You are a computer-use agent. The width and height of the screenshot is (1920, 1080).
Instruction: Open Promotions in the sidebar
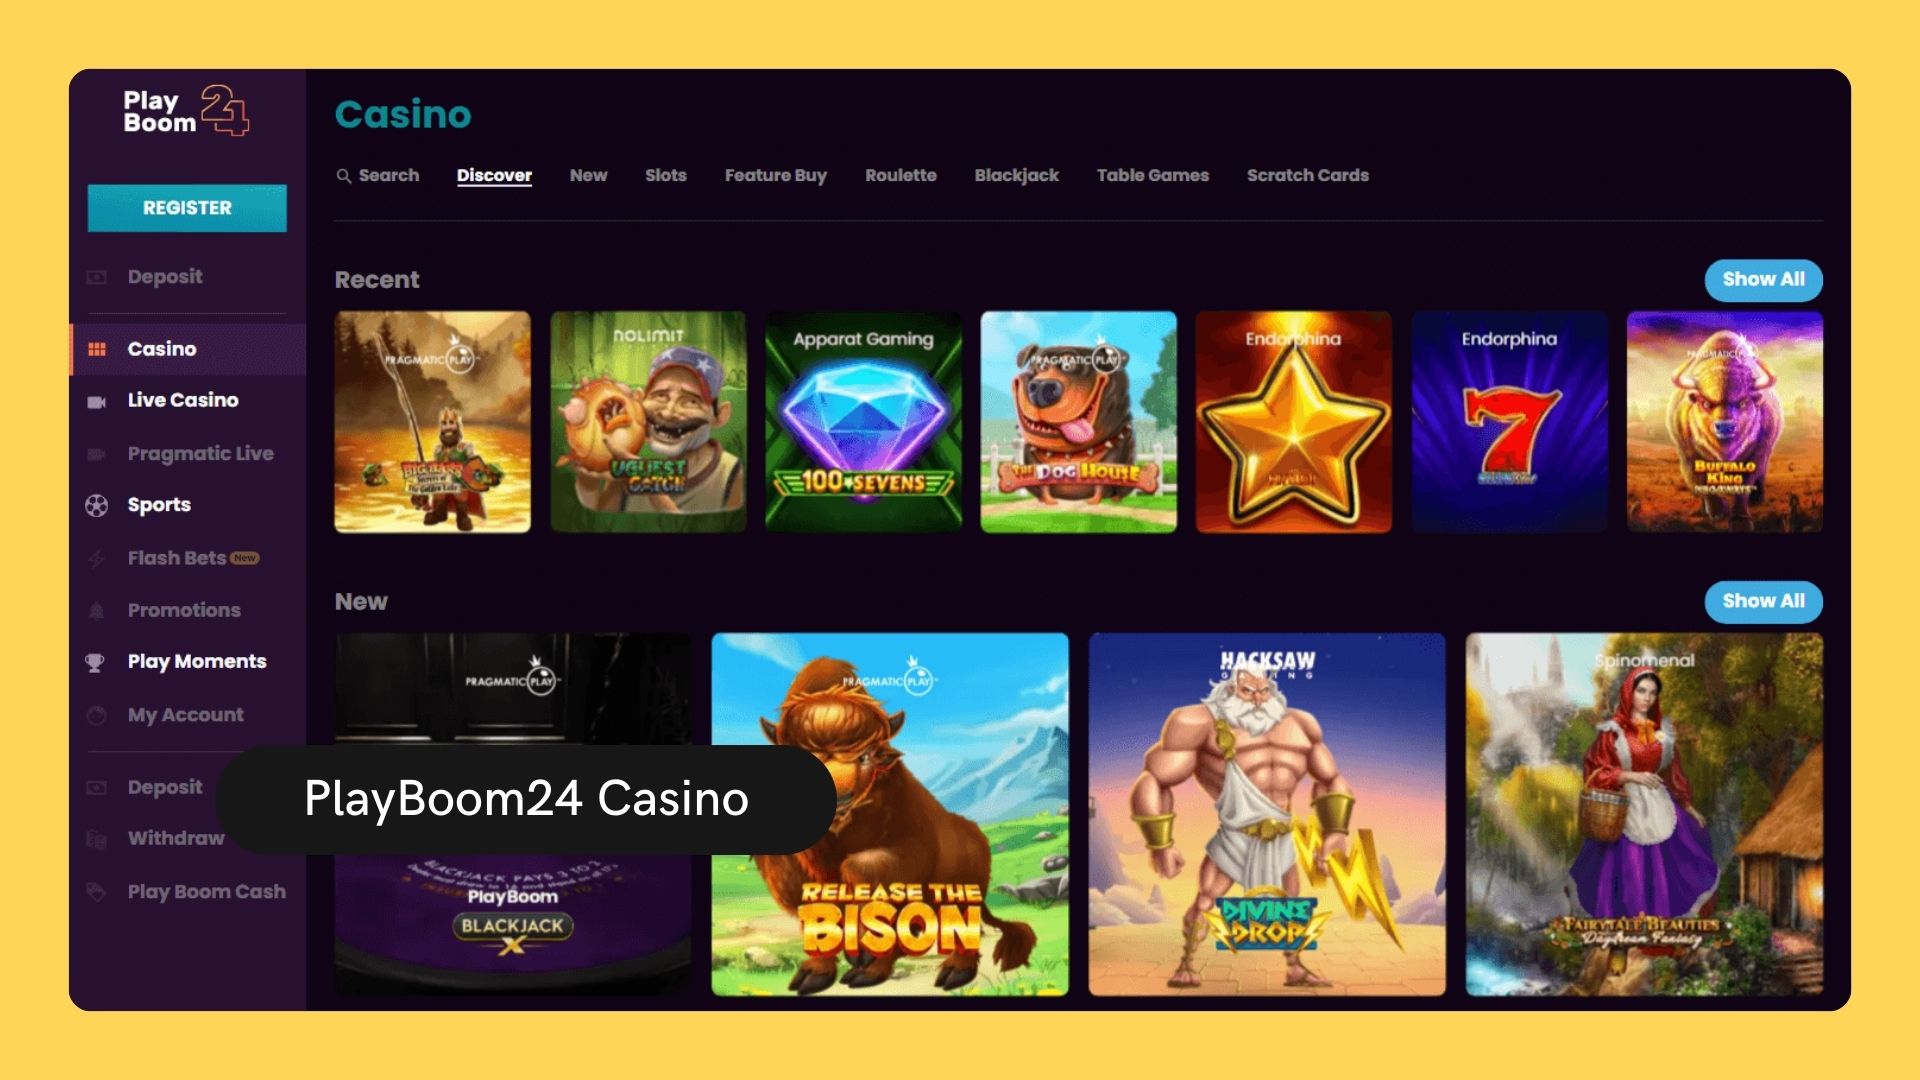(x=184, y=610)
